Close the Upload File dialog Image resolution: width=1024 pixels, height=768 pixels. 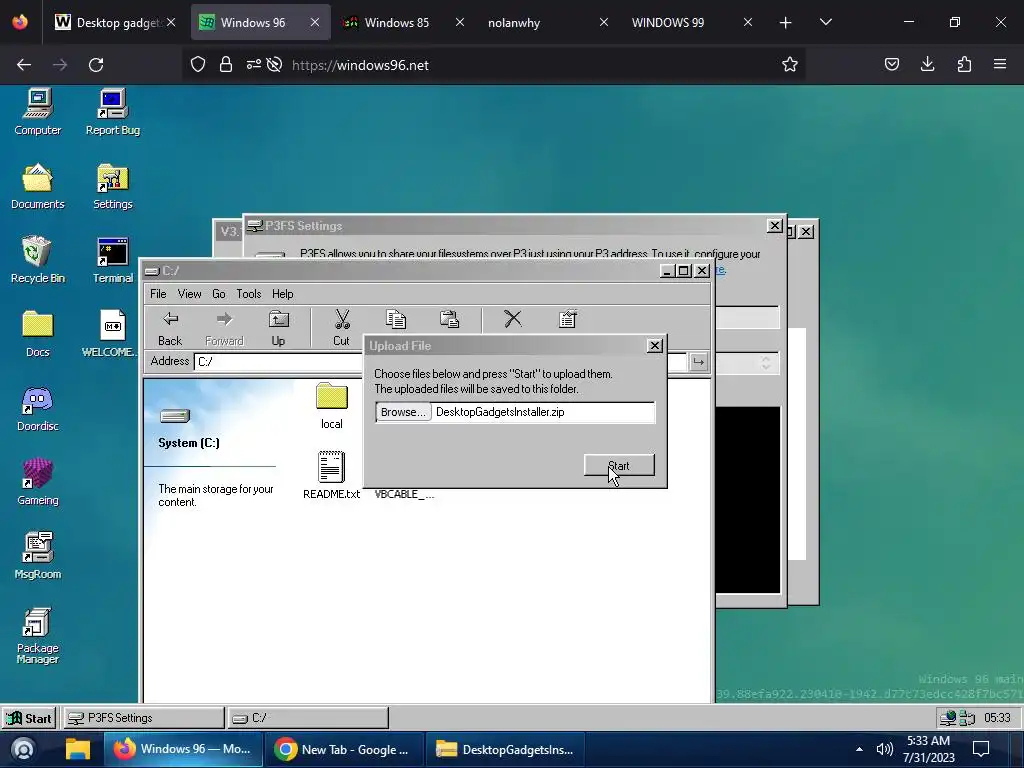[654, 345]
